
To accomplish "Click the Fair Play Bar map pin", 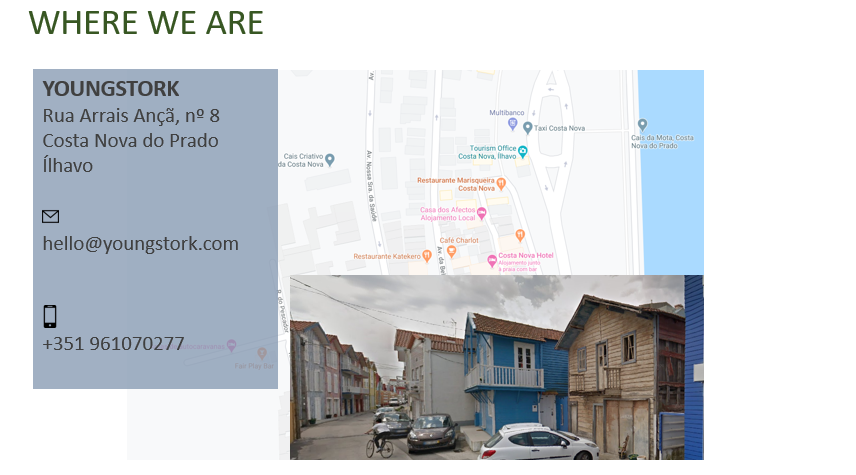I will pyautogui.click(x=262, y=353).
